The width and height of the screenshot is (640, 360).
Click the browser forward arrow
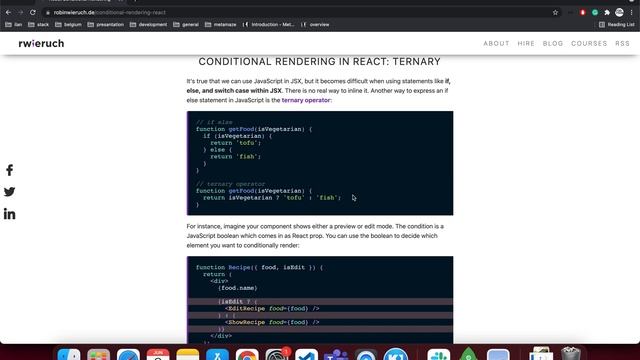click(20, 13)
